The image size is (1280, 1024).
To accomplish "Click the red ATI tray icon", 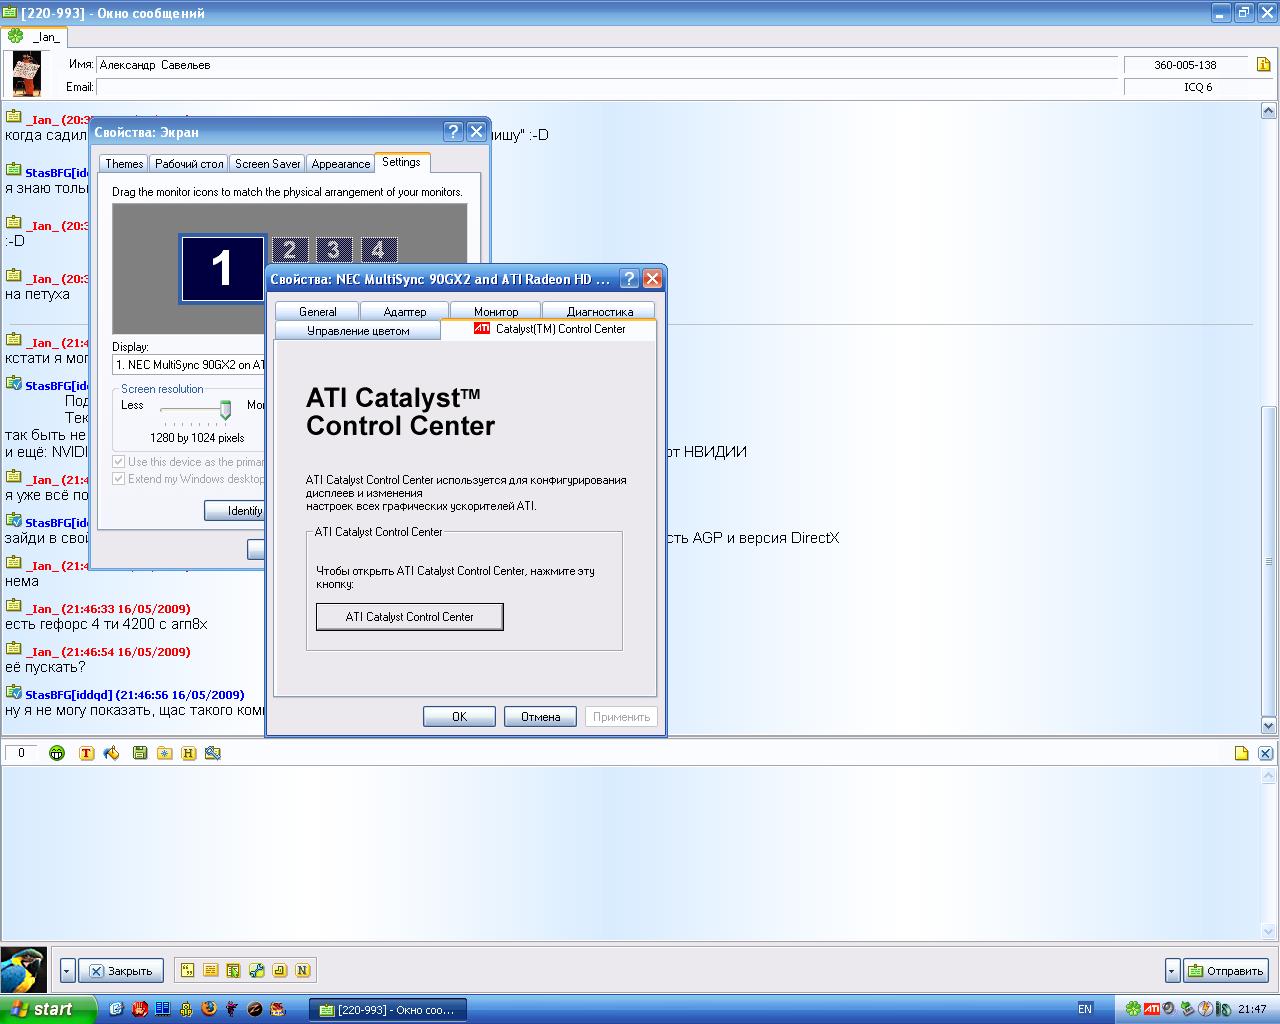I will click(x=1151, y=1009).
